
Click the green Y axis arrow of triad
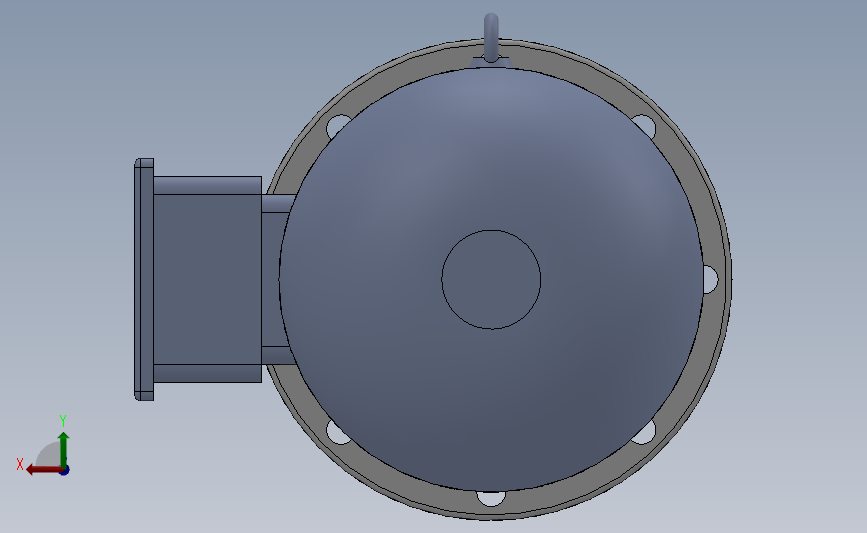tap(64, 450)
